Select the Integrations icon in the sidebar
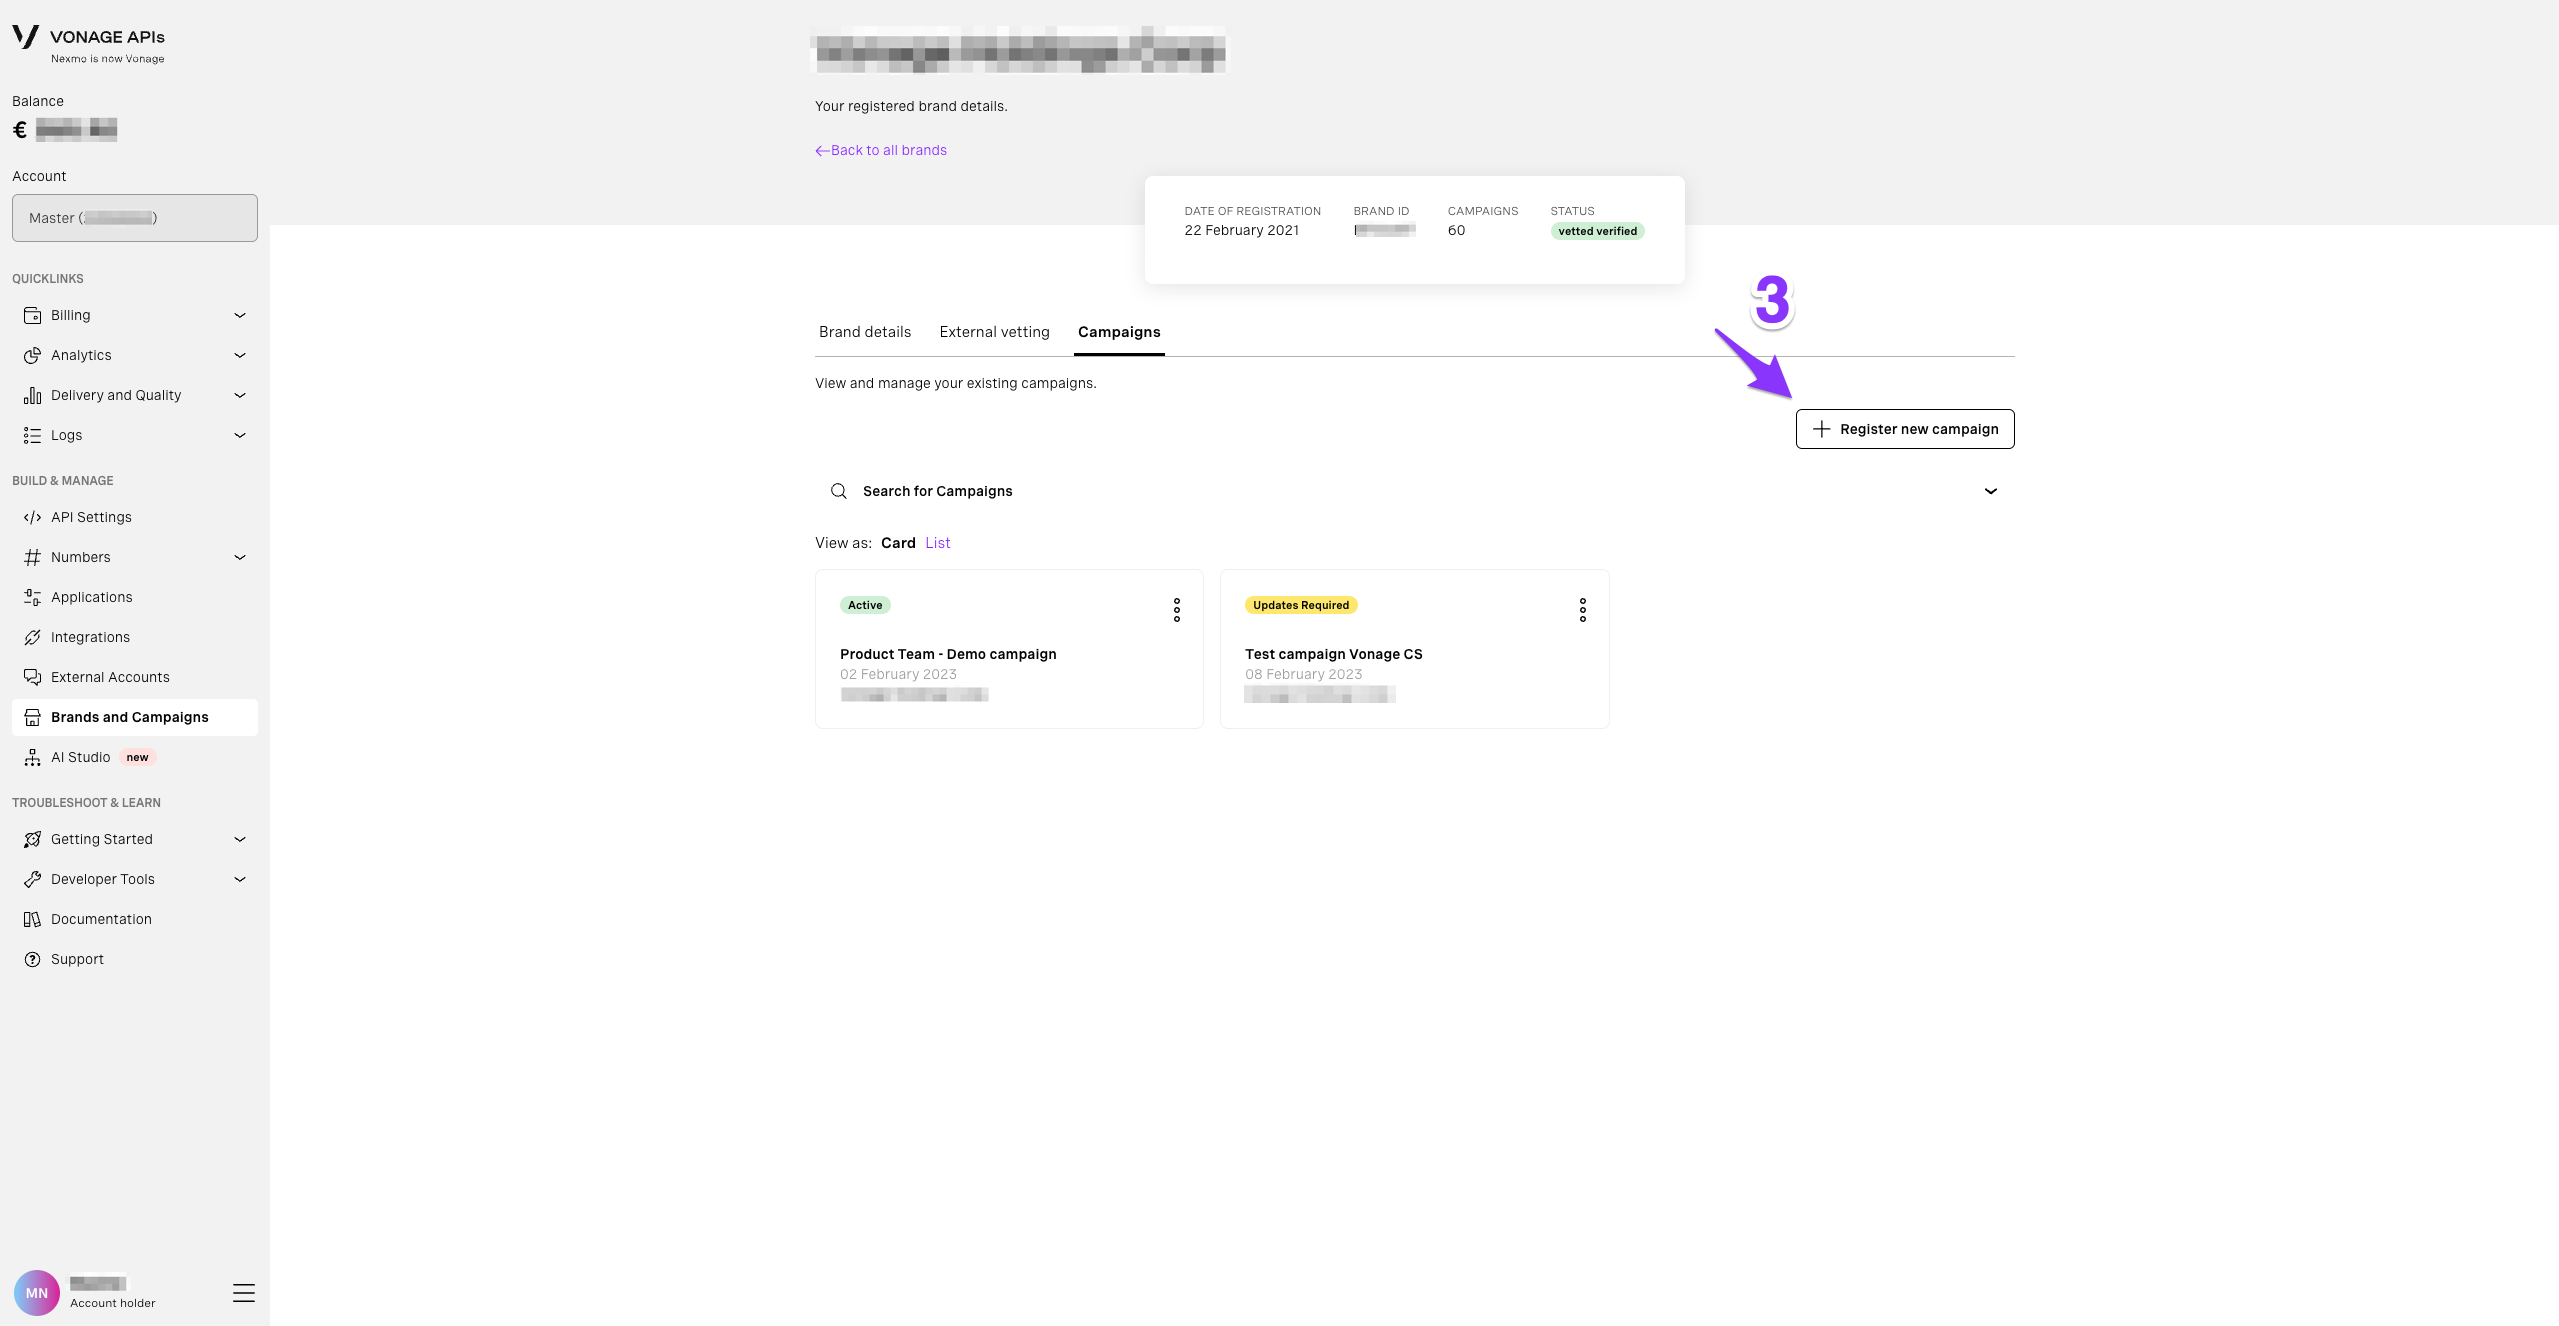This screenshot has height=1326, width=2559. point(31,636)
